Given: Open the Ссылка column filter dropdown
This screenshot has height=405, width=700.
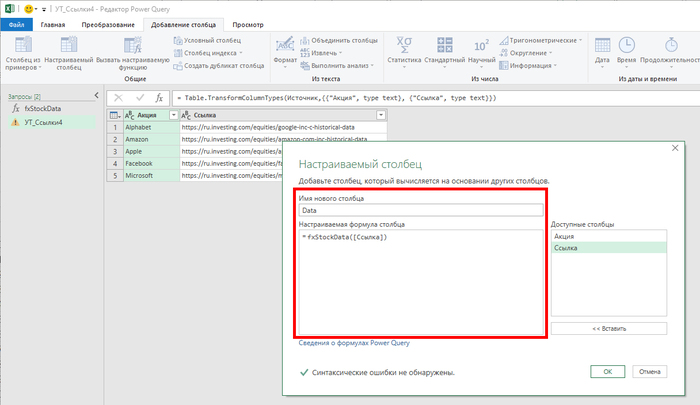Looking at the screenshot, I should (380, 115).
